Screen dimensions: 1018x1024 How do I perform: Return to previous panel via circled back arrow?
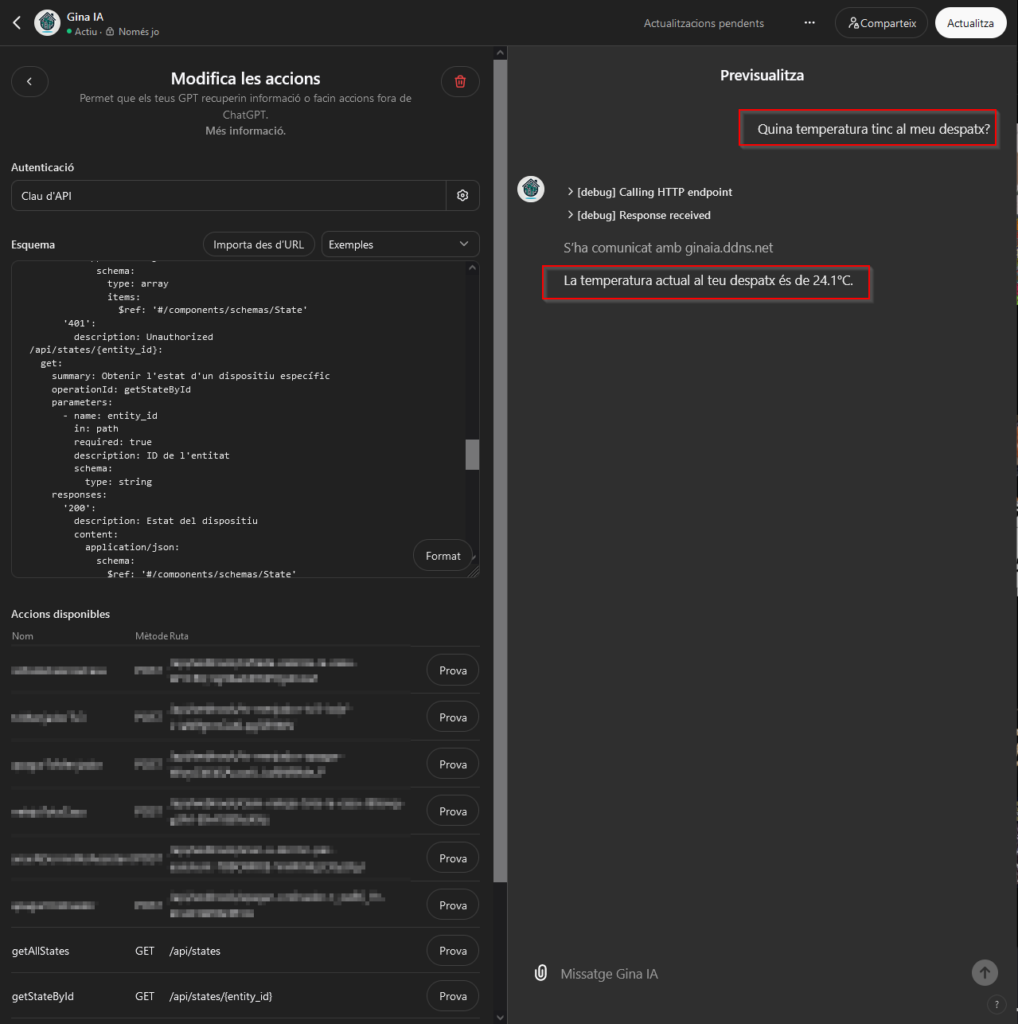pyautogui.click(x=29, y=82)
